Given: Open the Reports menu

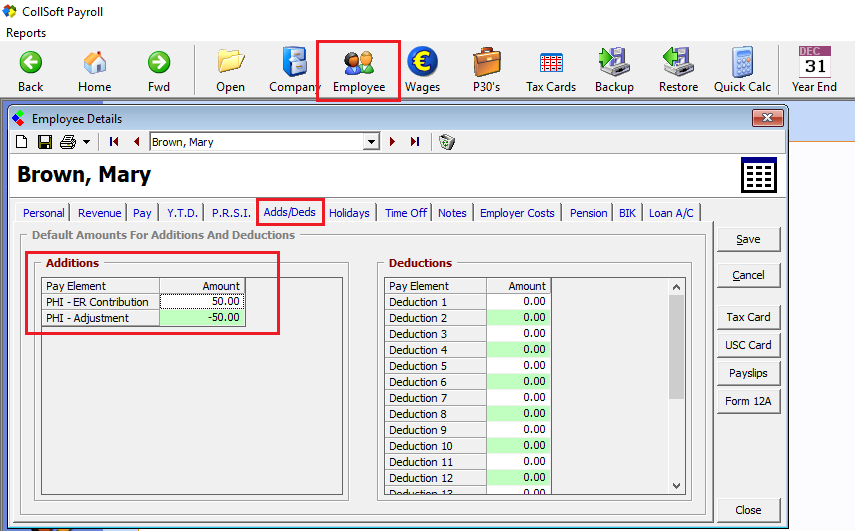Looking at the screenshot, I should click(x=27, y=33).
